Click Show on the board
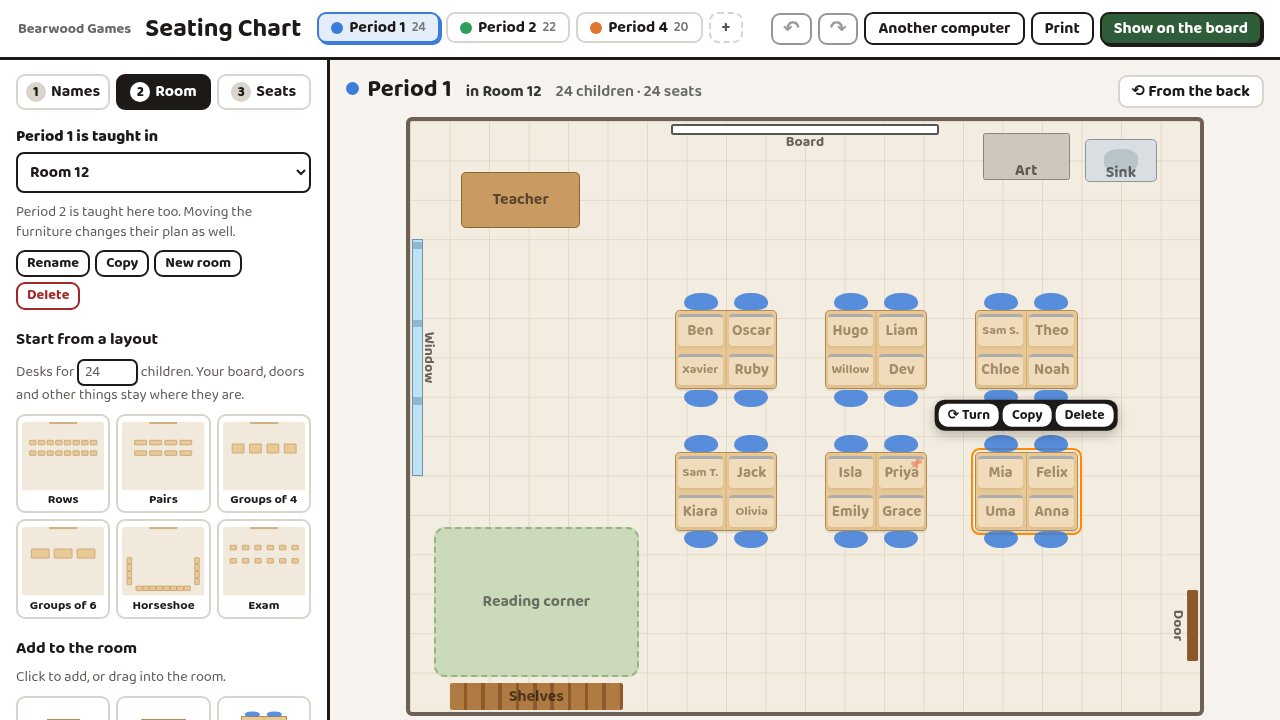The width and height of the screenshot is (1280, 720). [1180, 28]
